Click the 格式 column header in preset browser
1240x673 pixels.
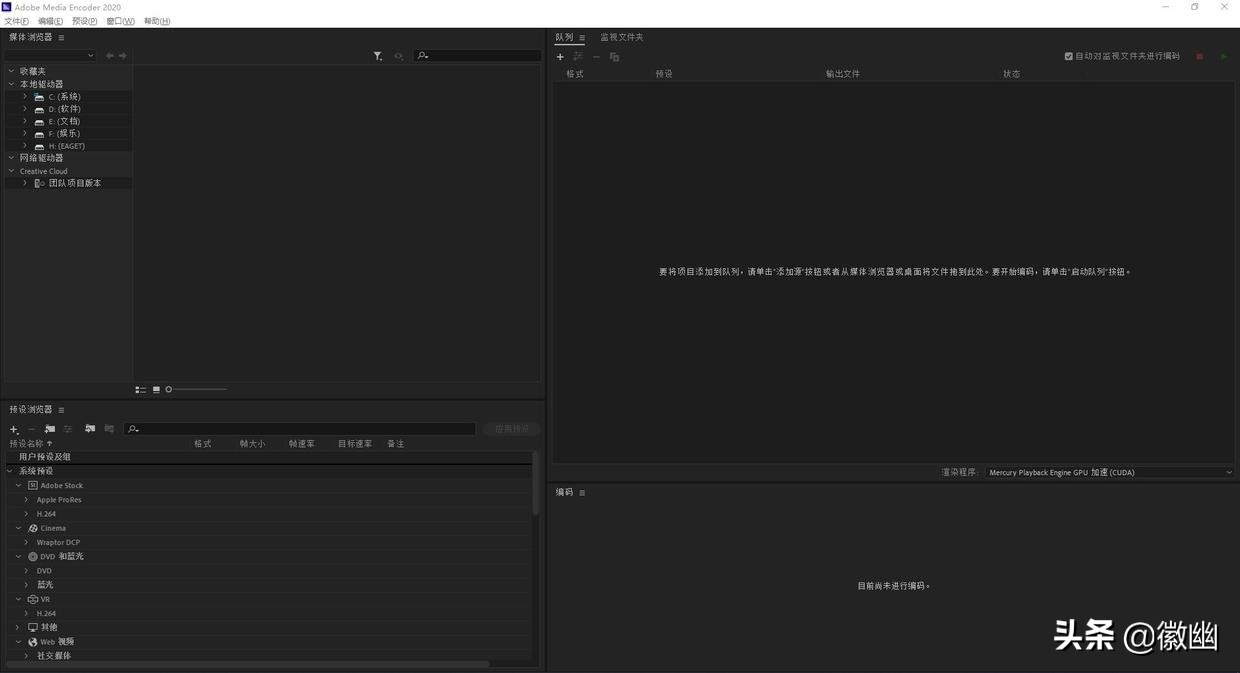(x=203, y=444)
